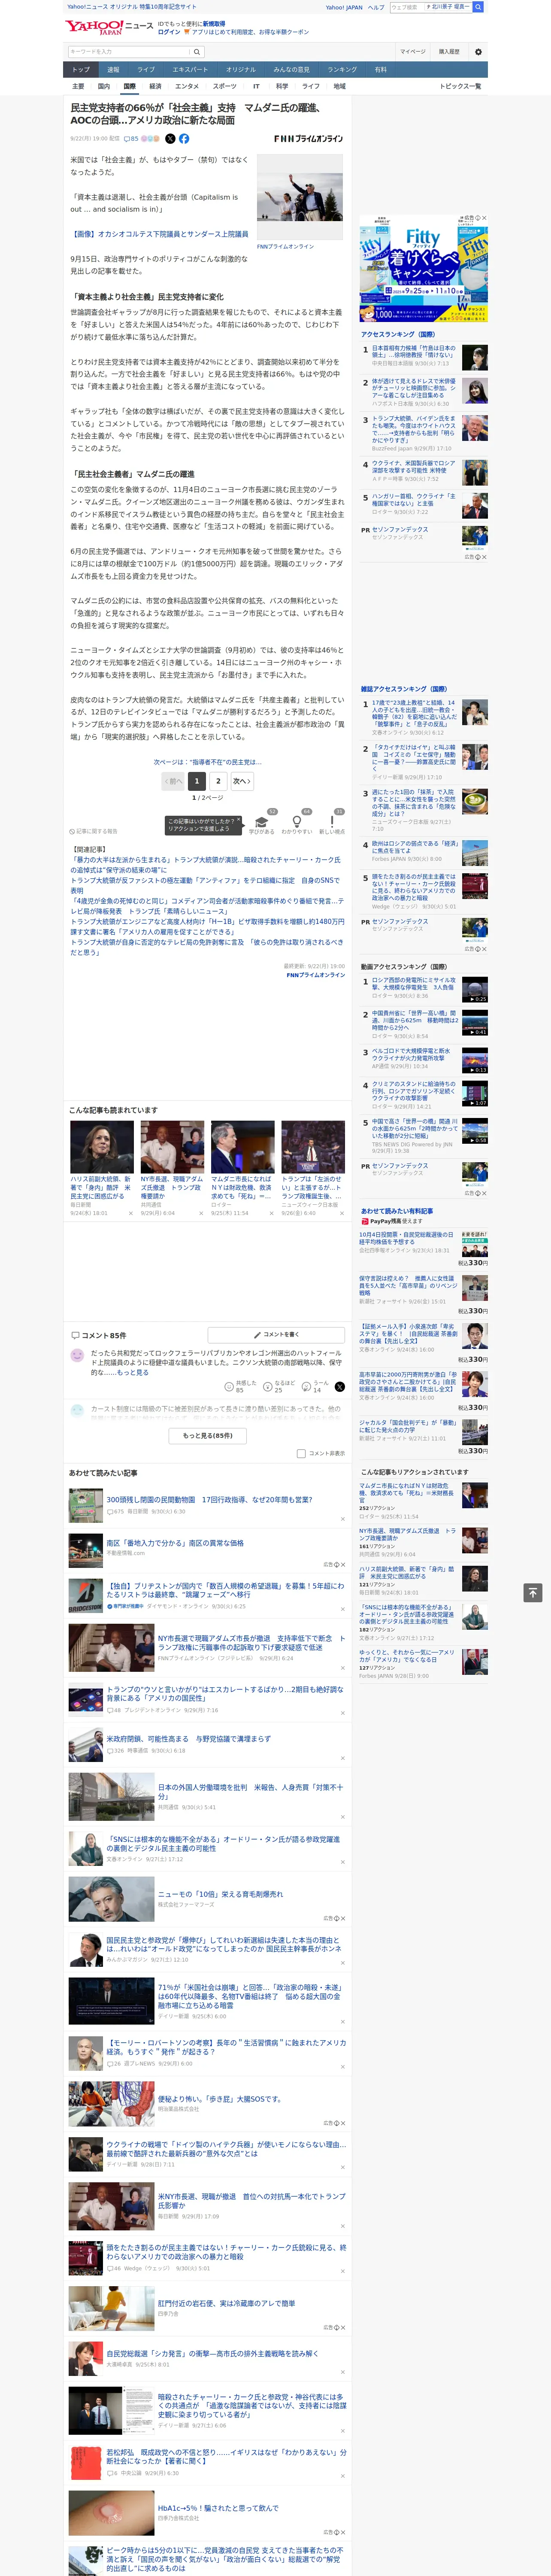
Task: Open article photo of Sanders and AOC
Action: point(299,198)
